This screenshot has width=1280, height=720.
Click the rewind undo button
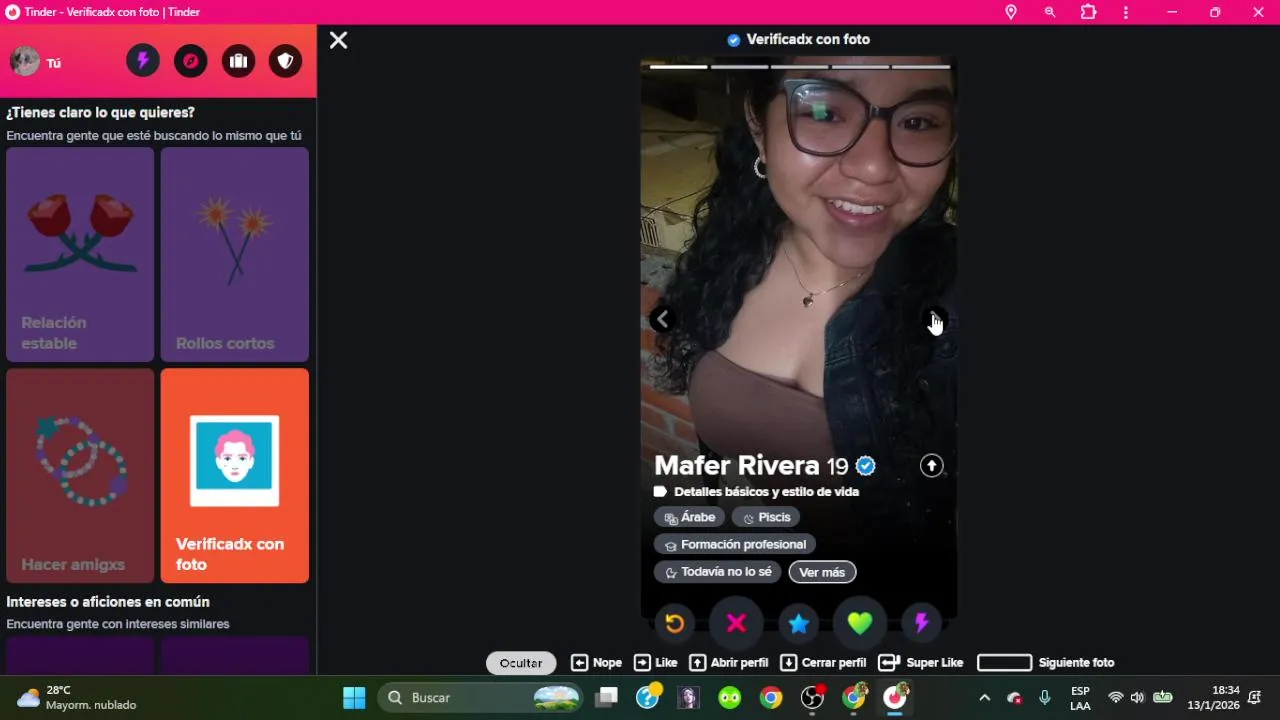coord(675,623)
